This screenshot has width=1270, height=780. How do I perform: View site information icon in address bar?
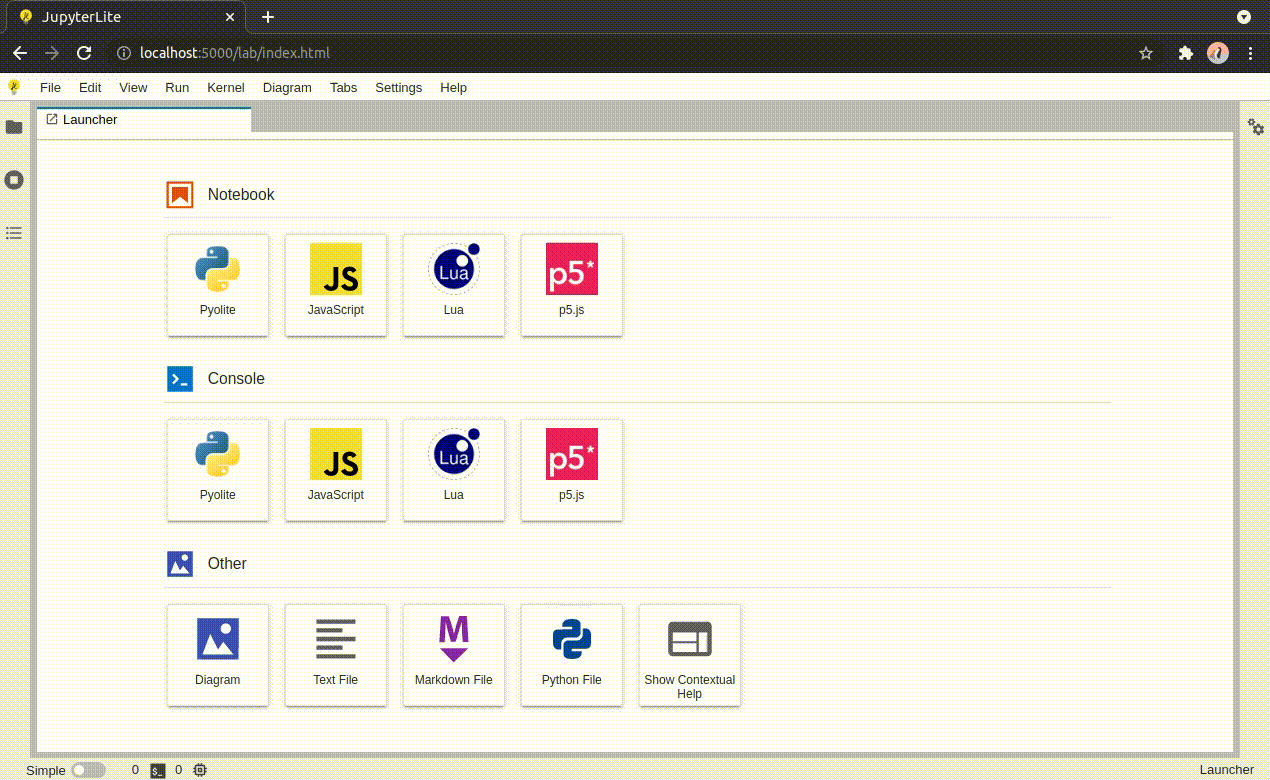click(124, 53)
